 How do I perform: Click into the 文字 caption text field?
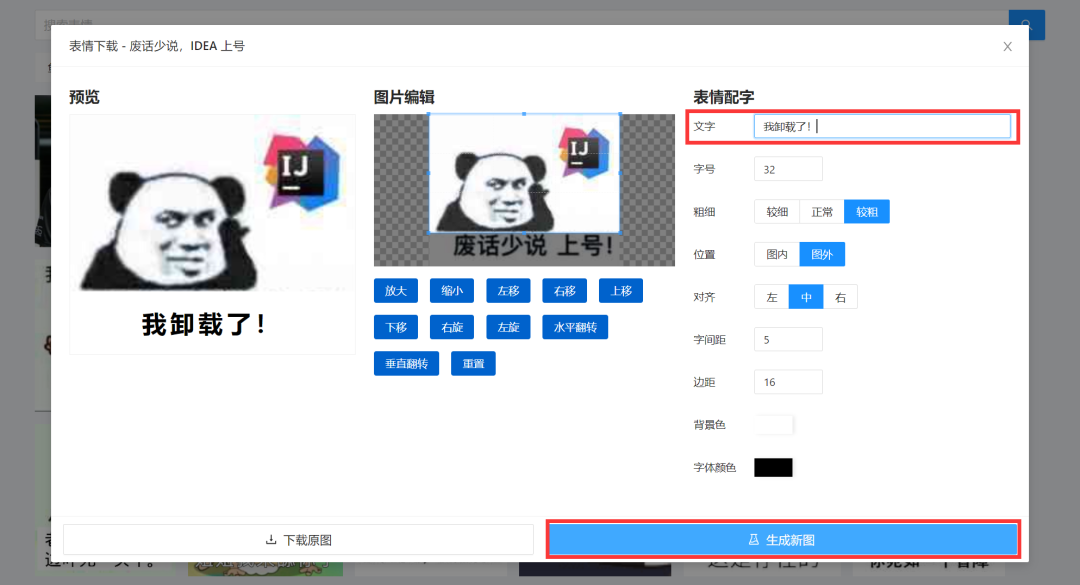click(882, 127)
